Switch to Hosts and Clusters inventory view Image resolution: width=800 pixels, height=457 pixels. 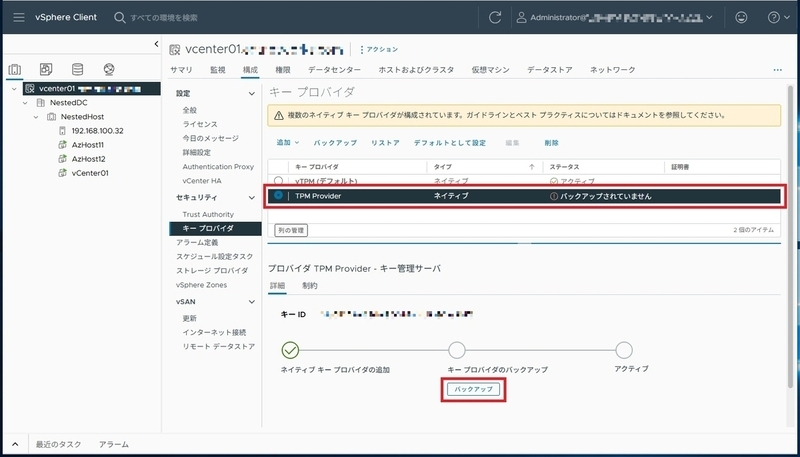pos(15,69)
